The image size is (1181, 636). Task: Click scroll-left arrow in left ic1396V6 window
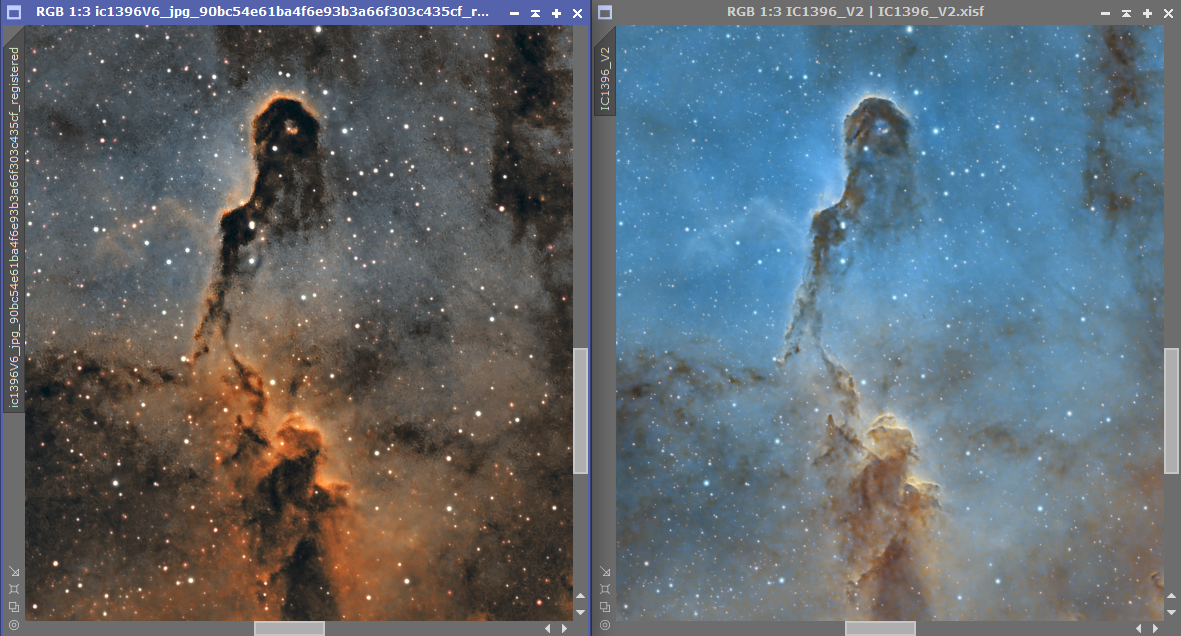(548, 628)
